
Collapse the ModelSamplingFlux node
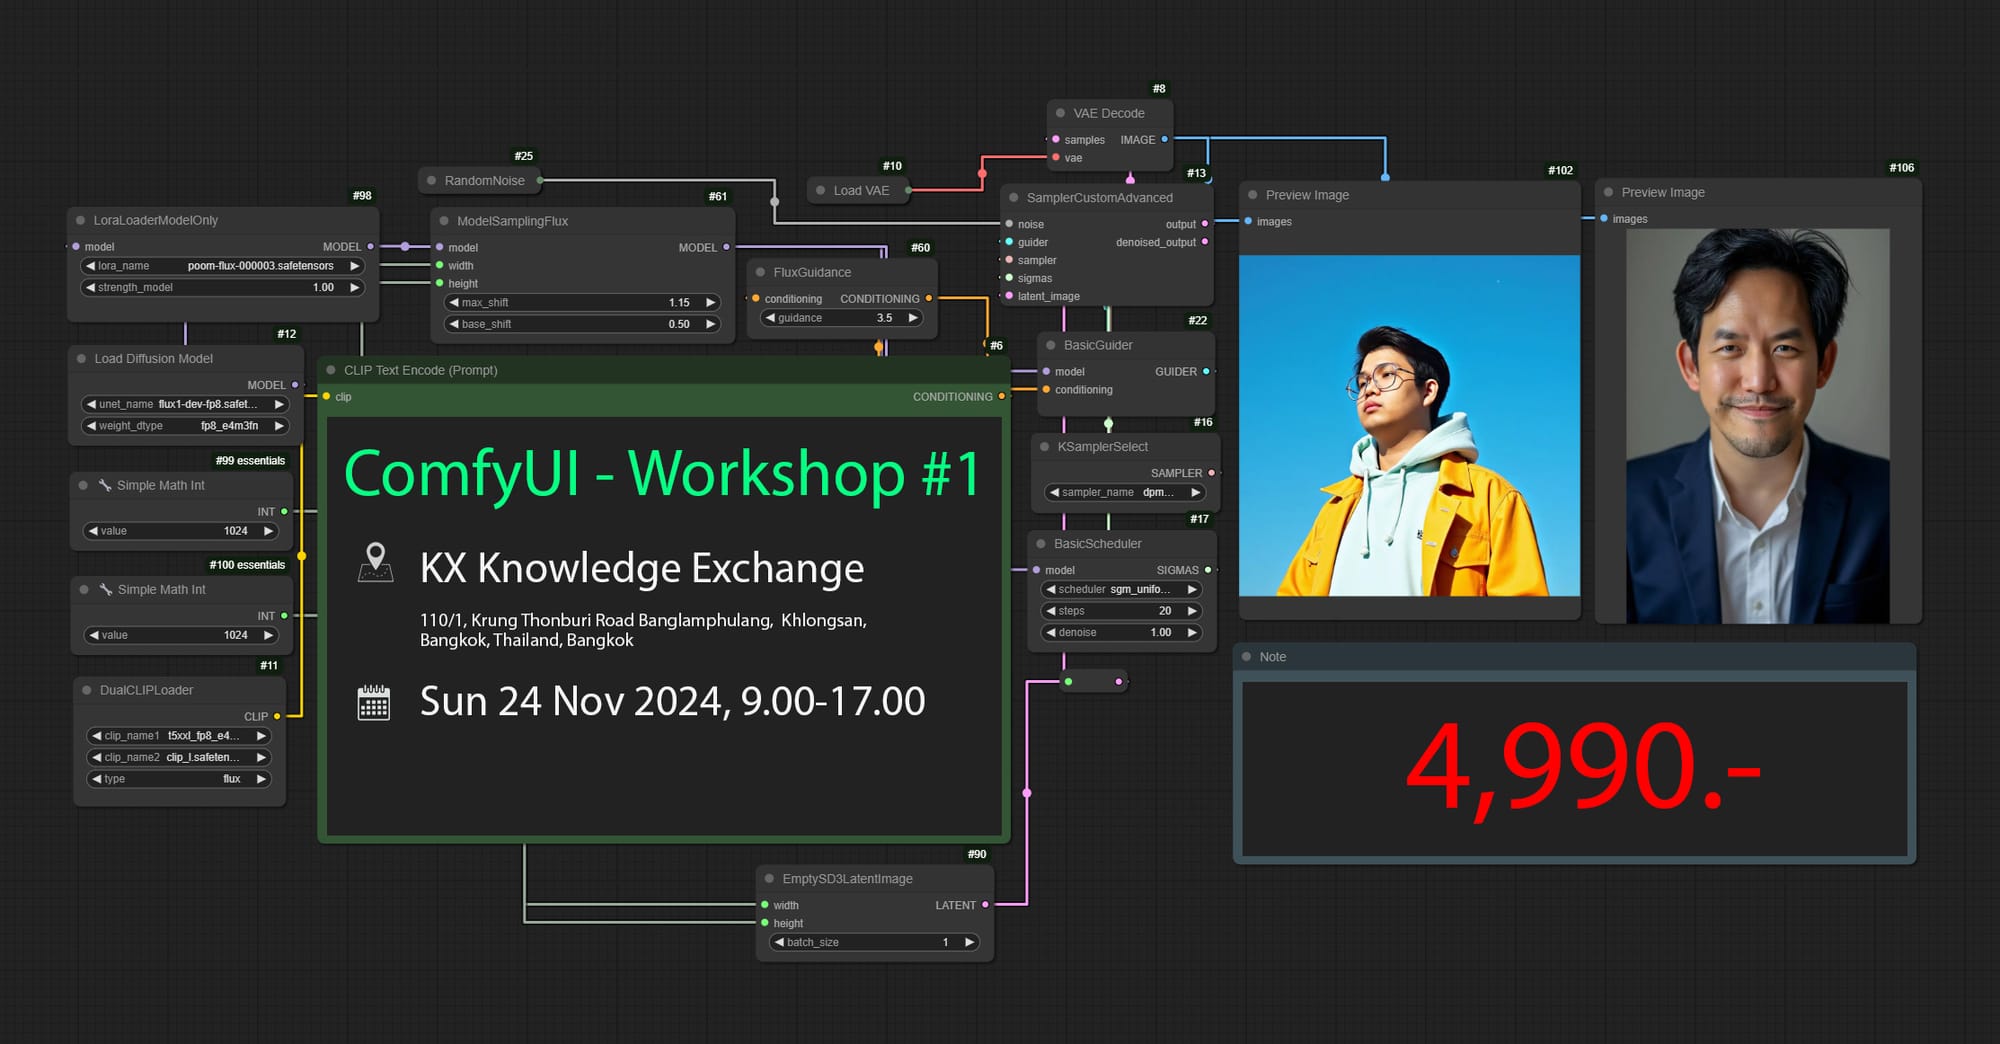click(444, 221)
